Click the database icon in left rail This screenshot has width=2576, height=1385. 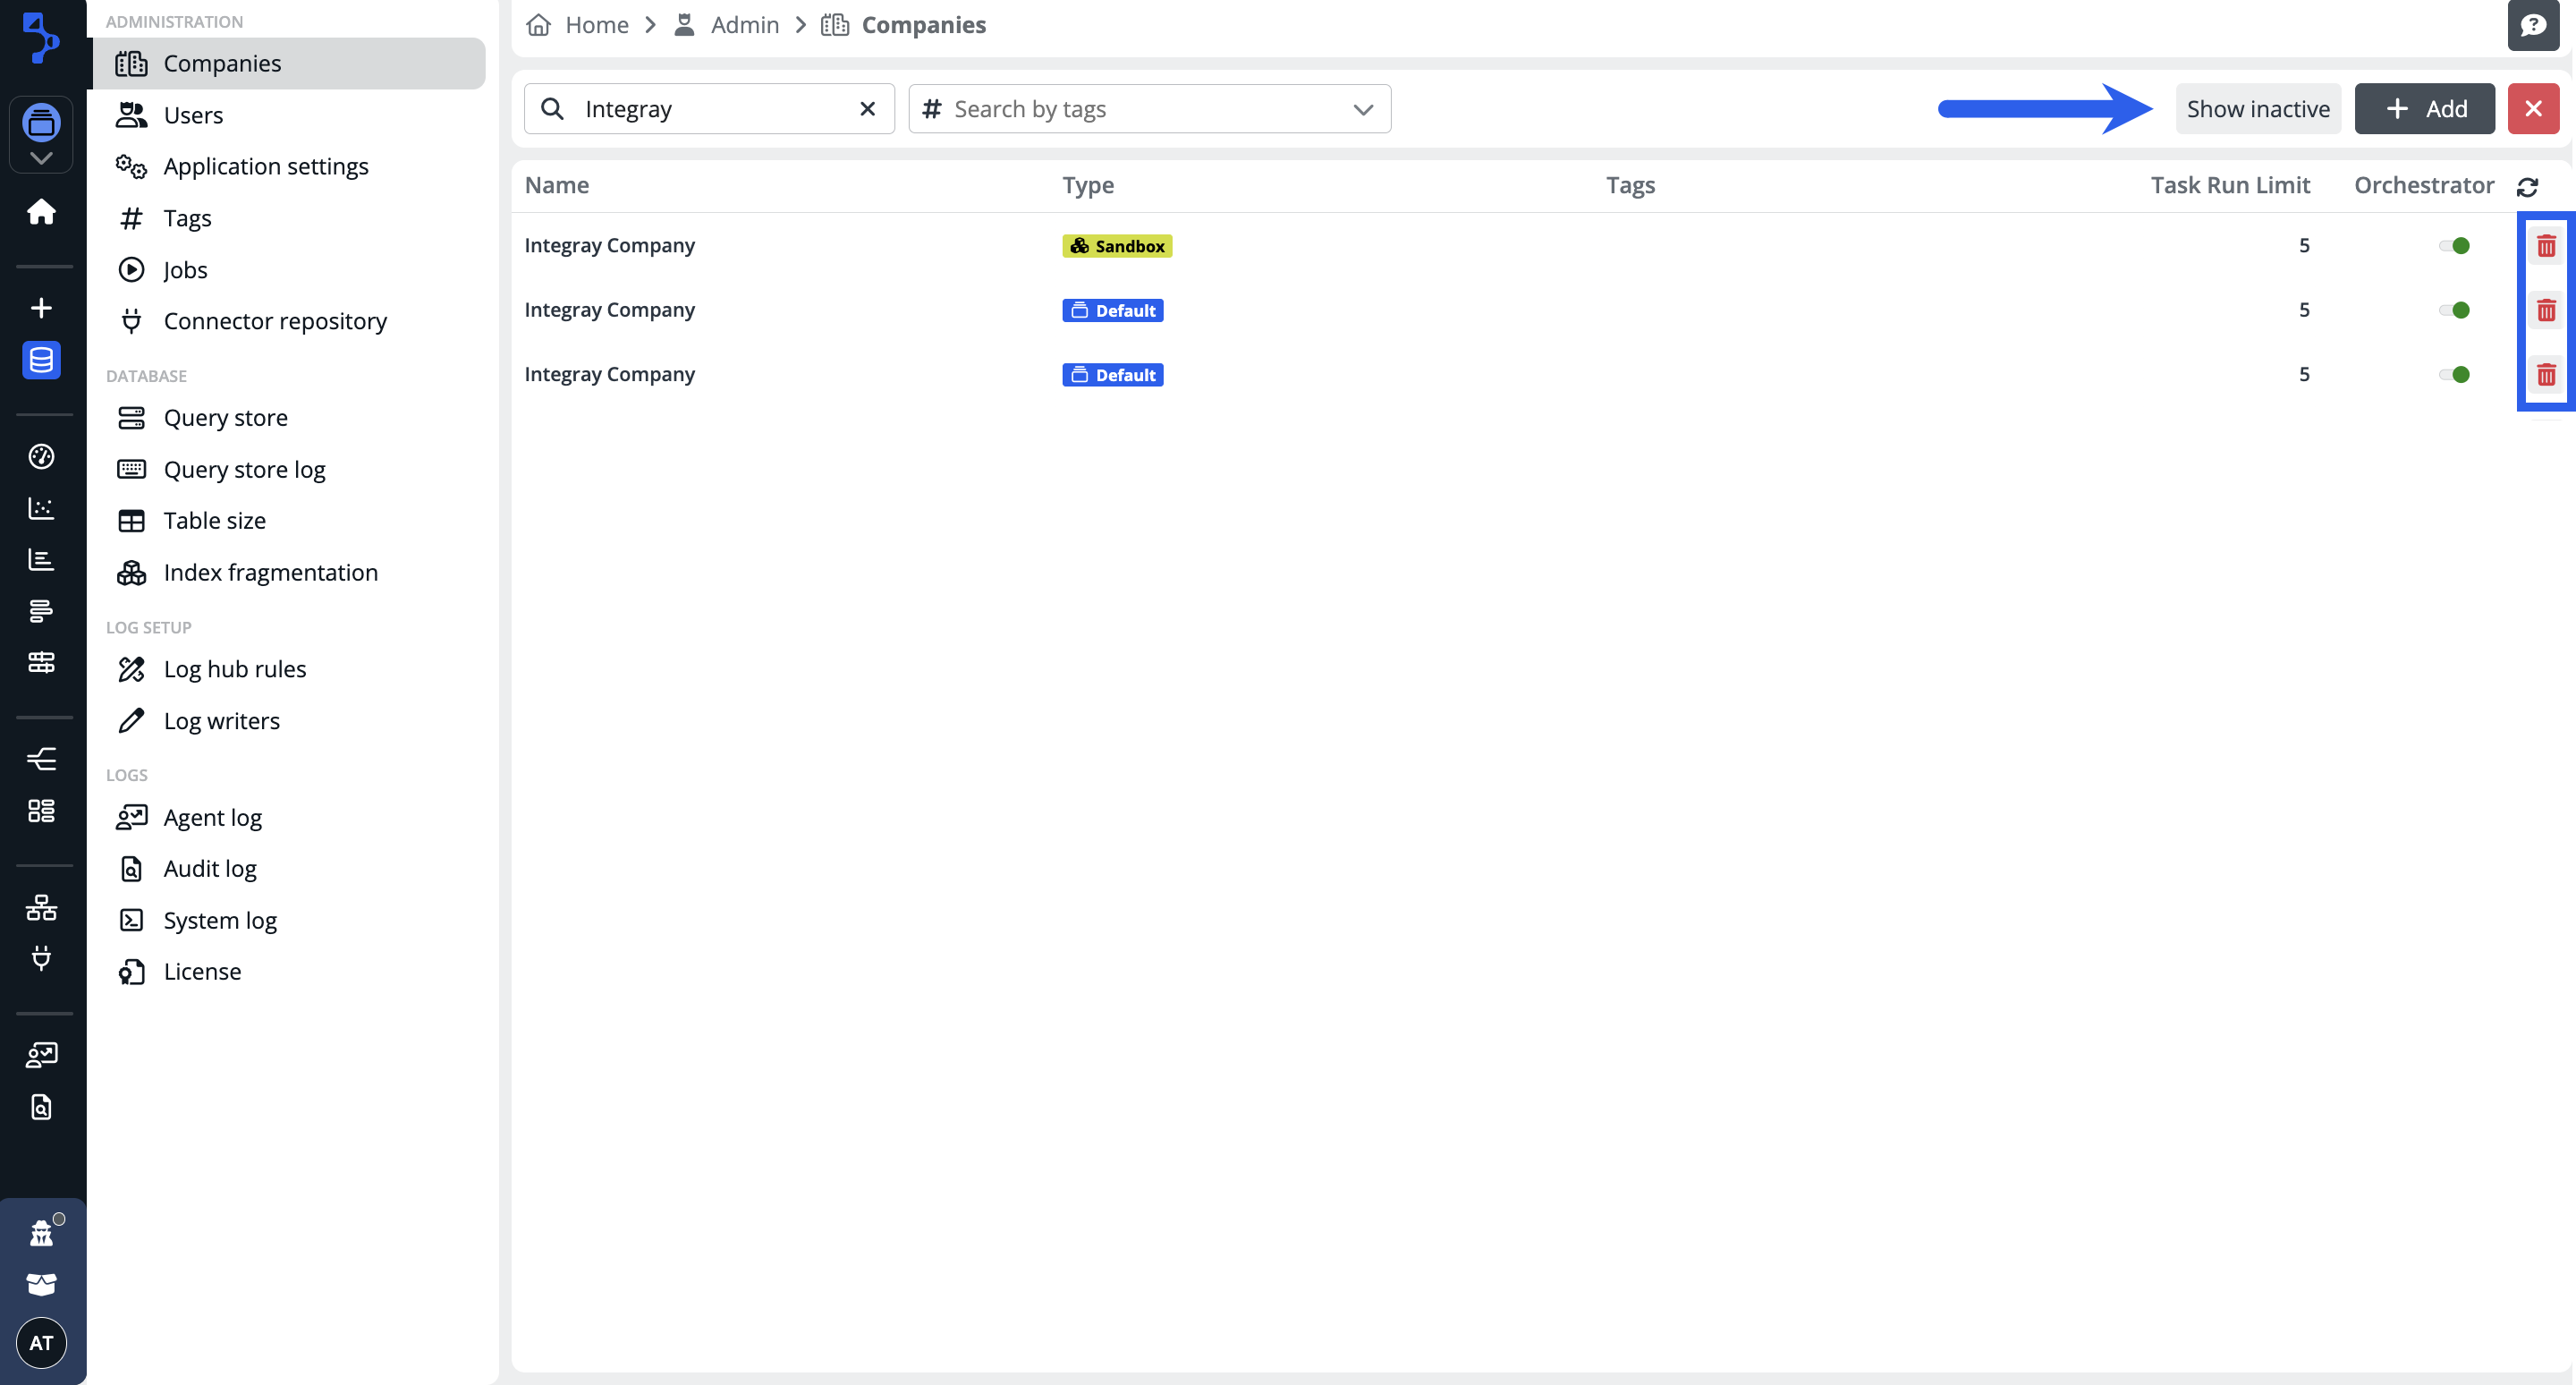point(41,360)
